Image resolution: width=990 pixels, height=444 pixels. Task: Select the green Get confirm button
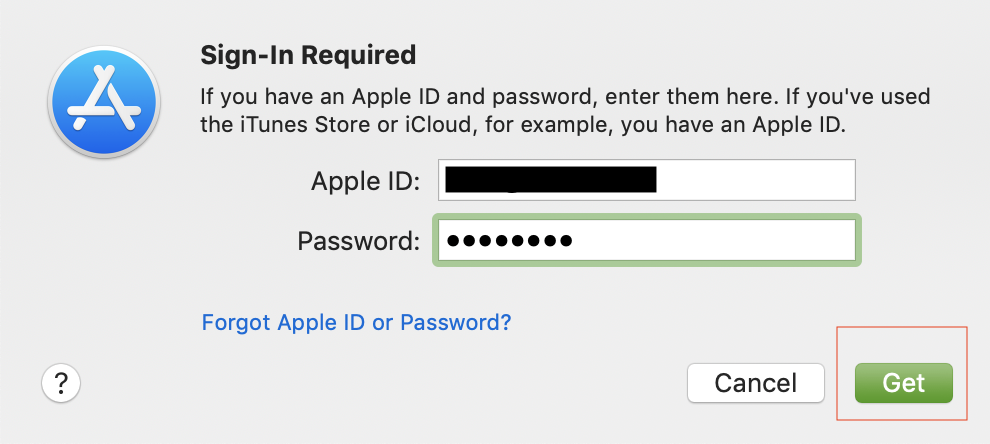[904, 383]
